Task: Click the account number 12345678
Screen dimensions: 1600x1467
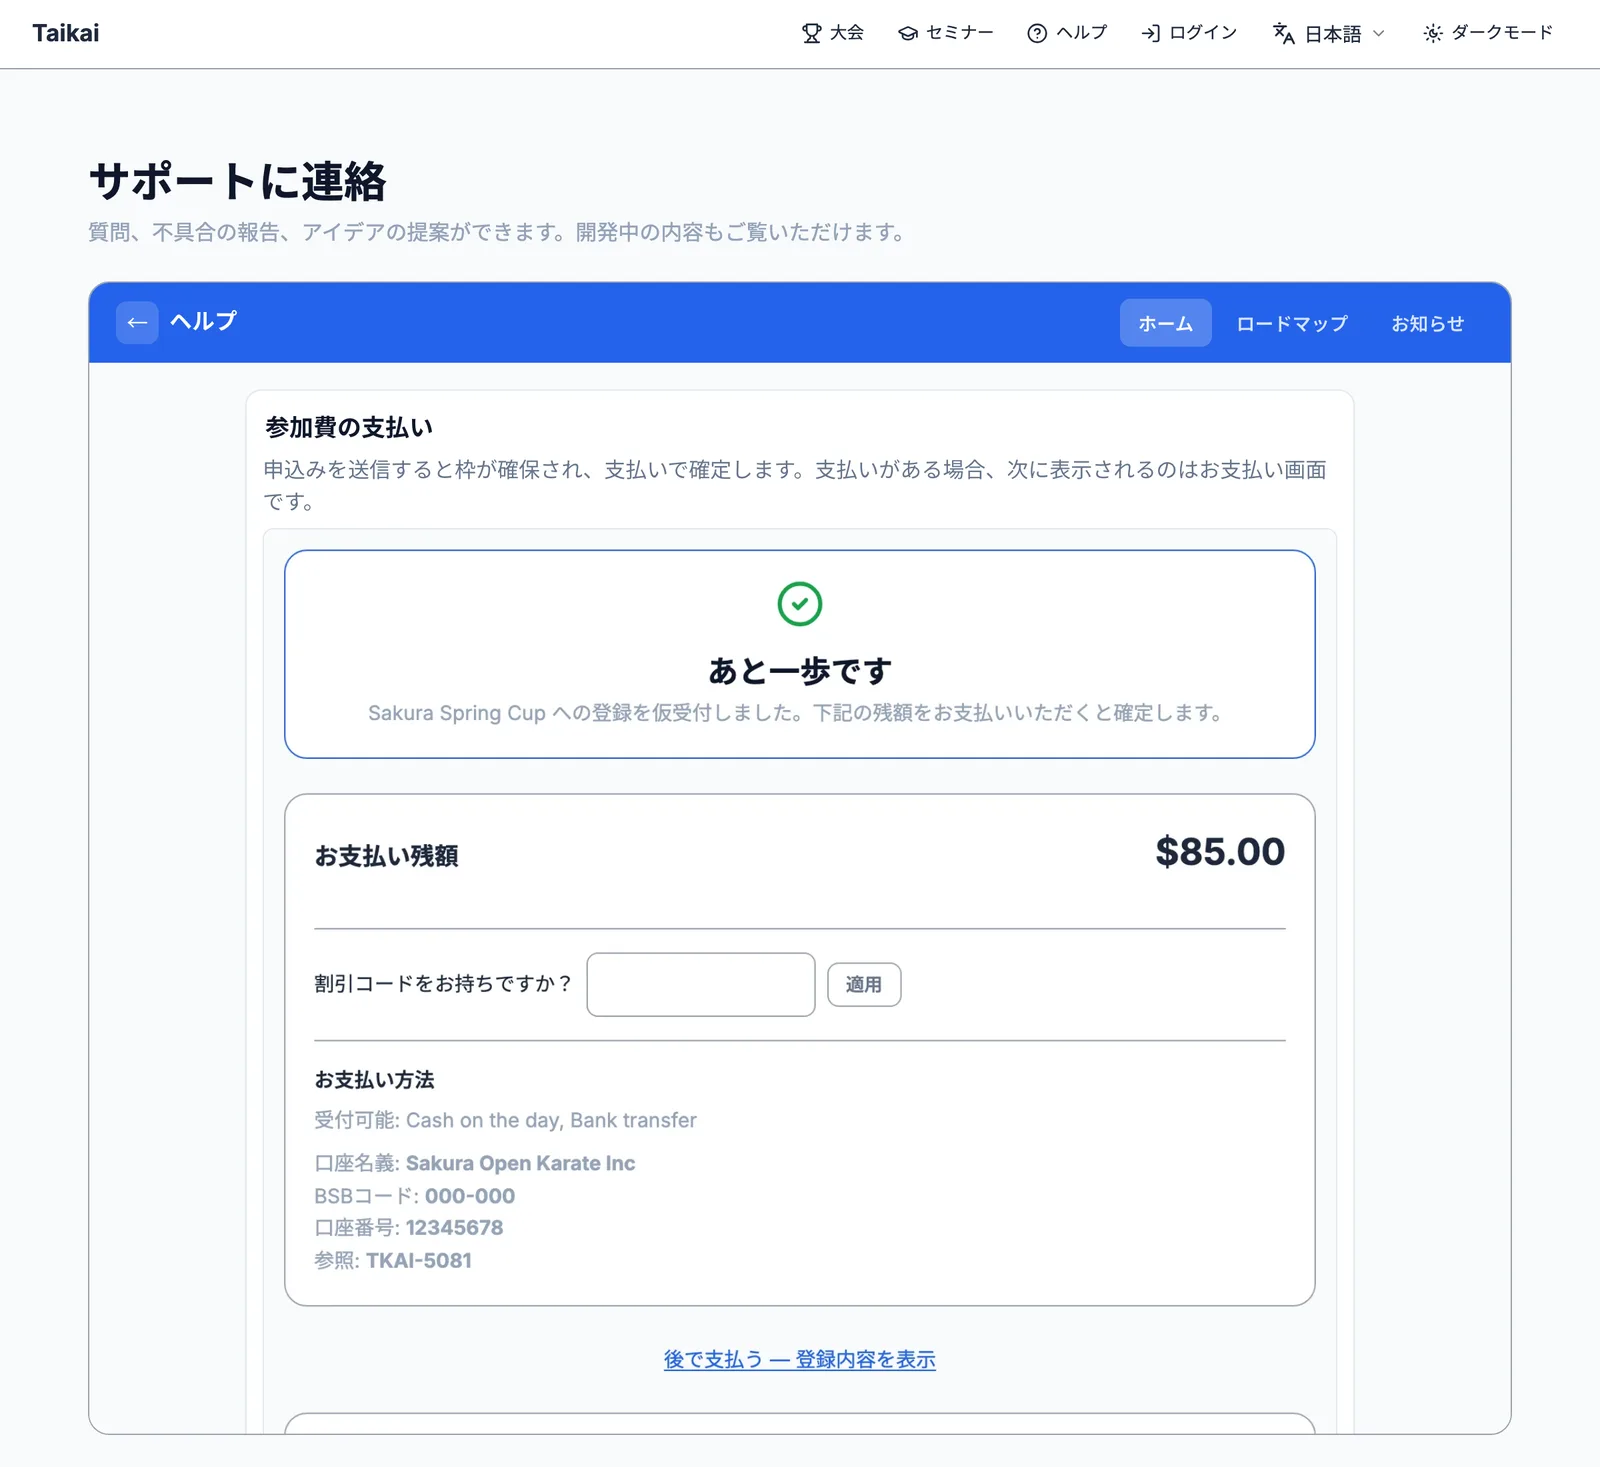Action: (x=455, y=1228)
